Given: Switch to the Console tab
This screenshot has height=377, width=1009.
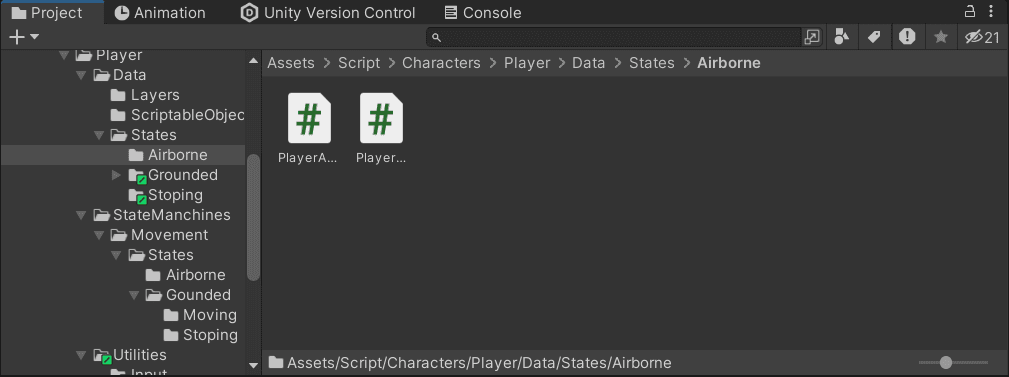Looking at the screenshot, I should pyautogui.click(x=483, y=13).
